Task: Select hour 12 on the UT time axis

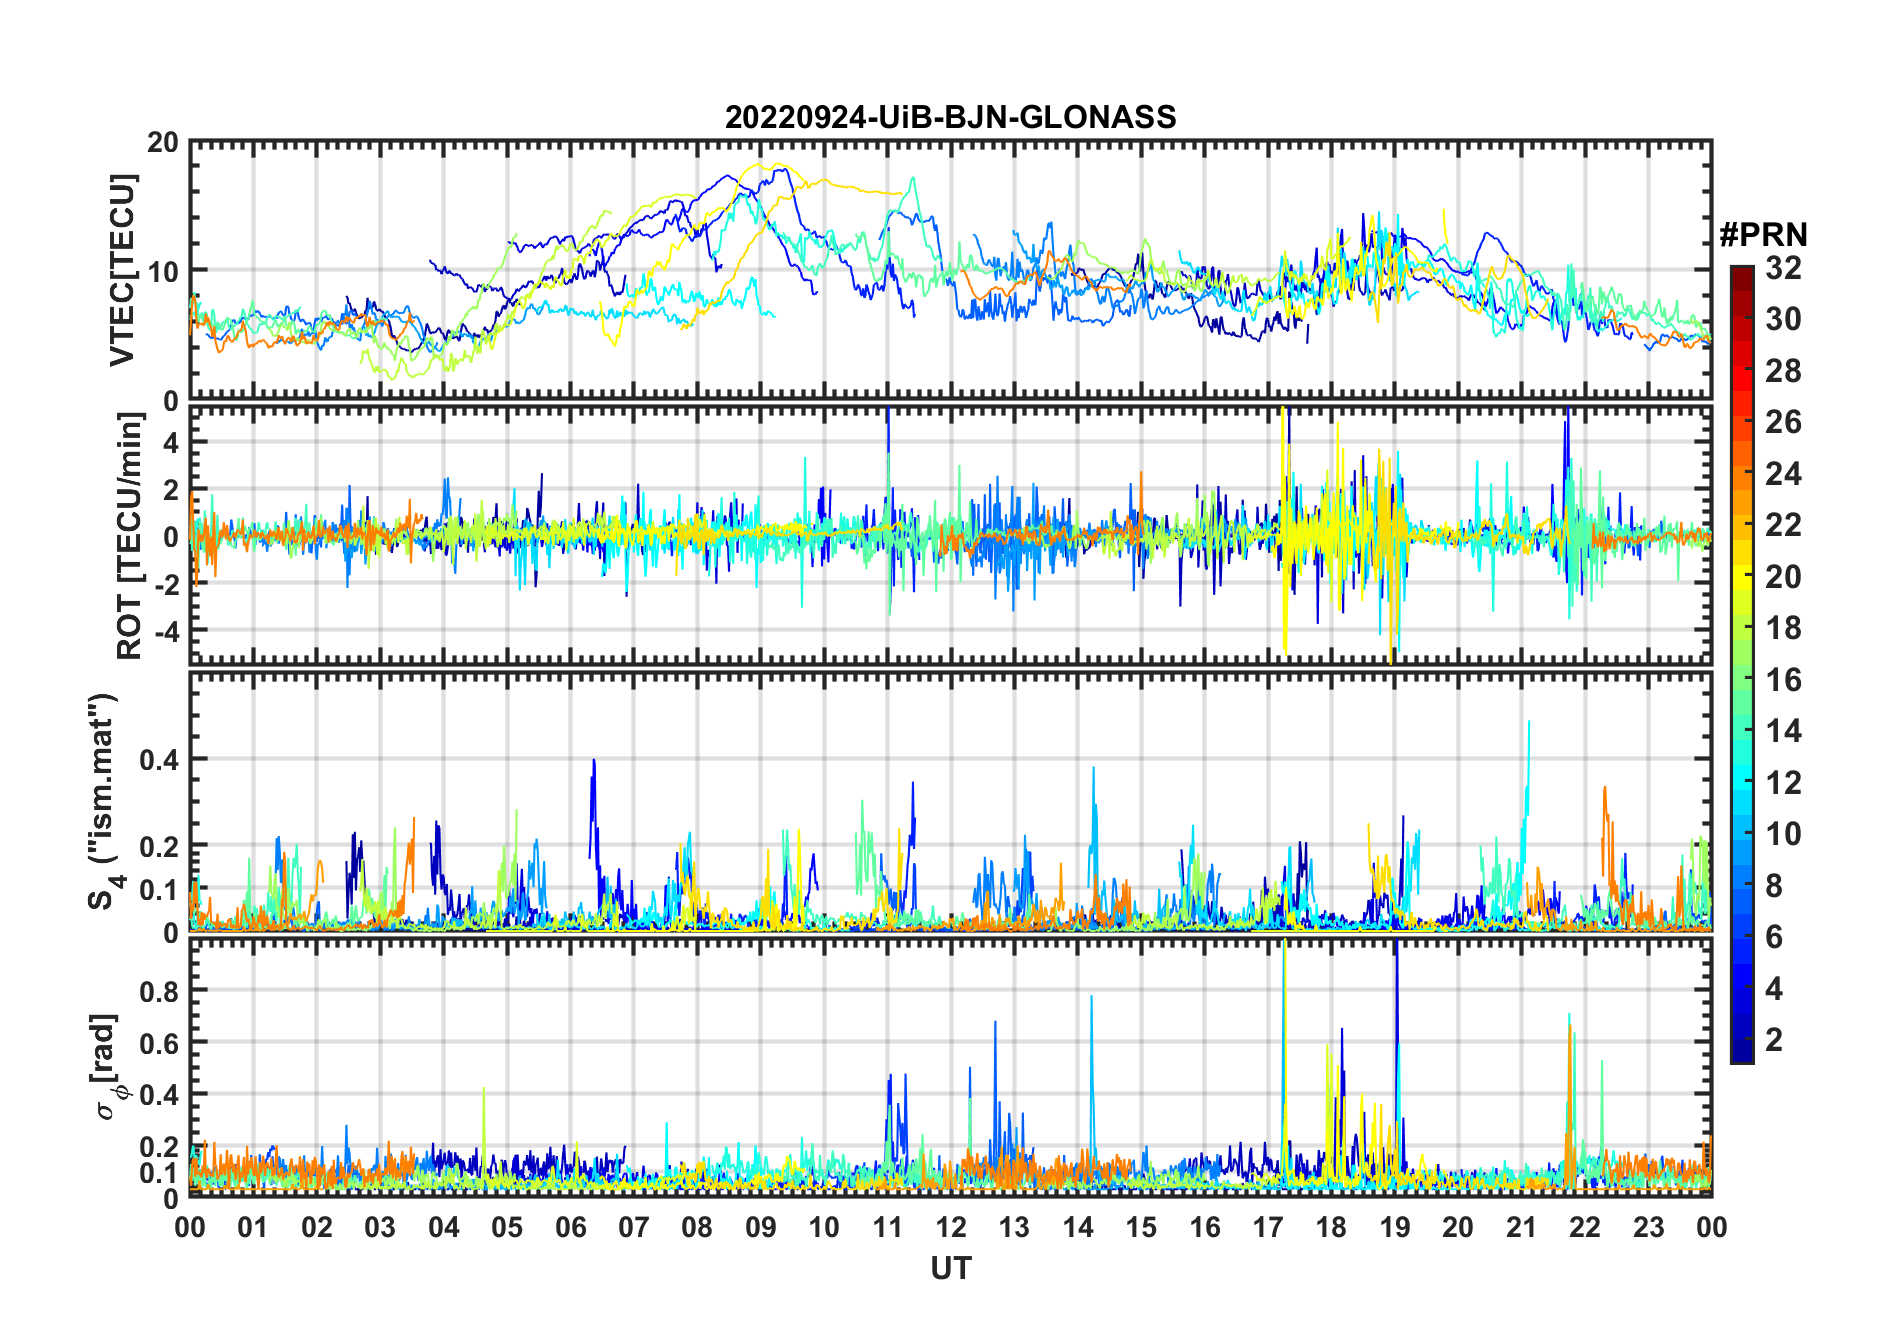Action: click(950, 1227)
